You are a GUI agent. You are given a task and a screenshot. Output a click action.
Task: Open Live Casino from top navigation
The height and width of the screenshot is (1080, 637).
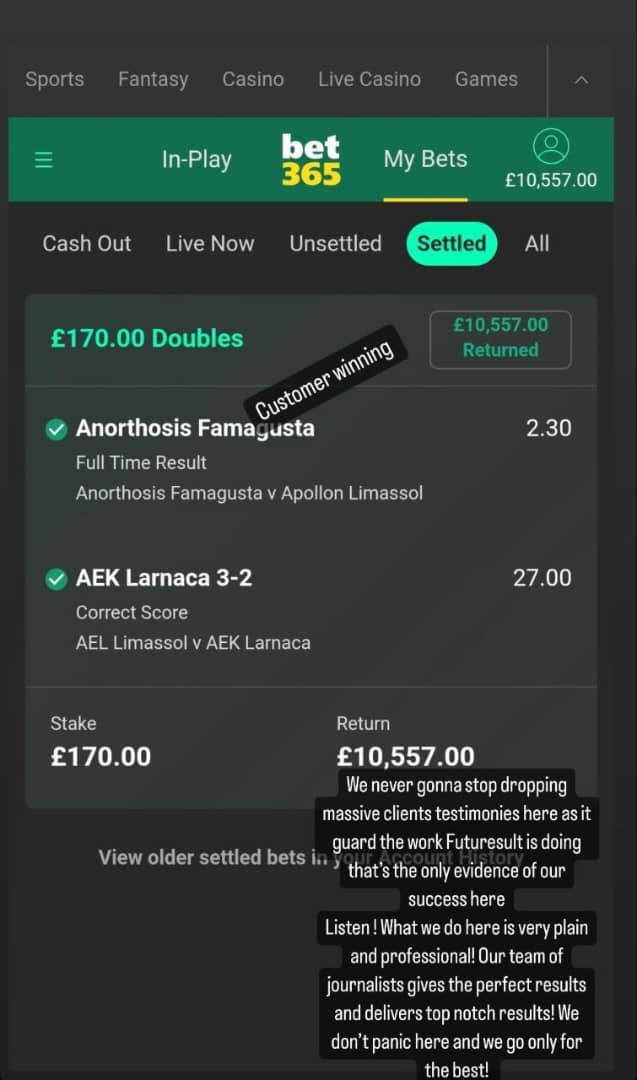(x=369, y=80)
